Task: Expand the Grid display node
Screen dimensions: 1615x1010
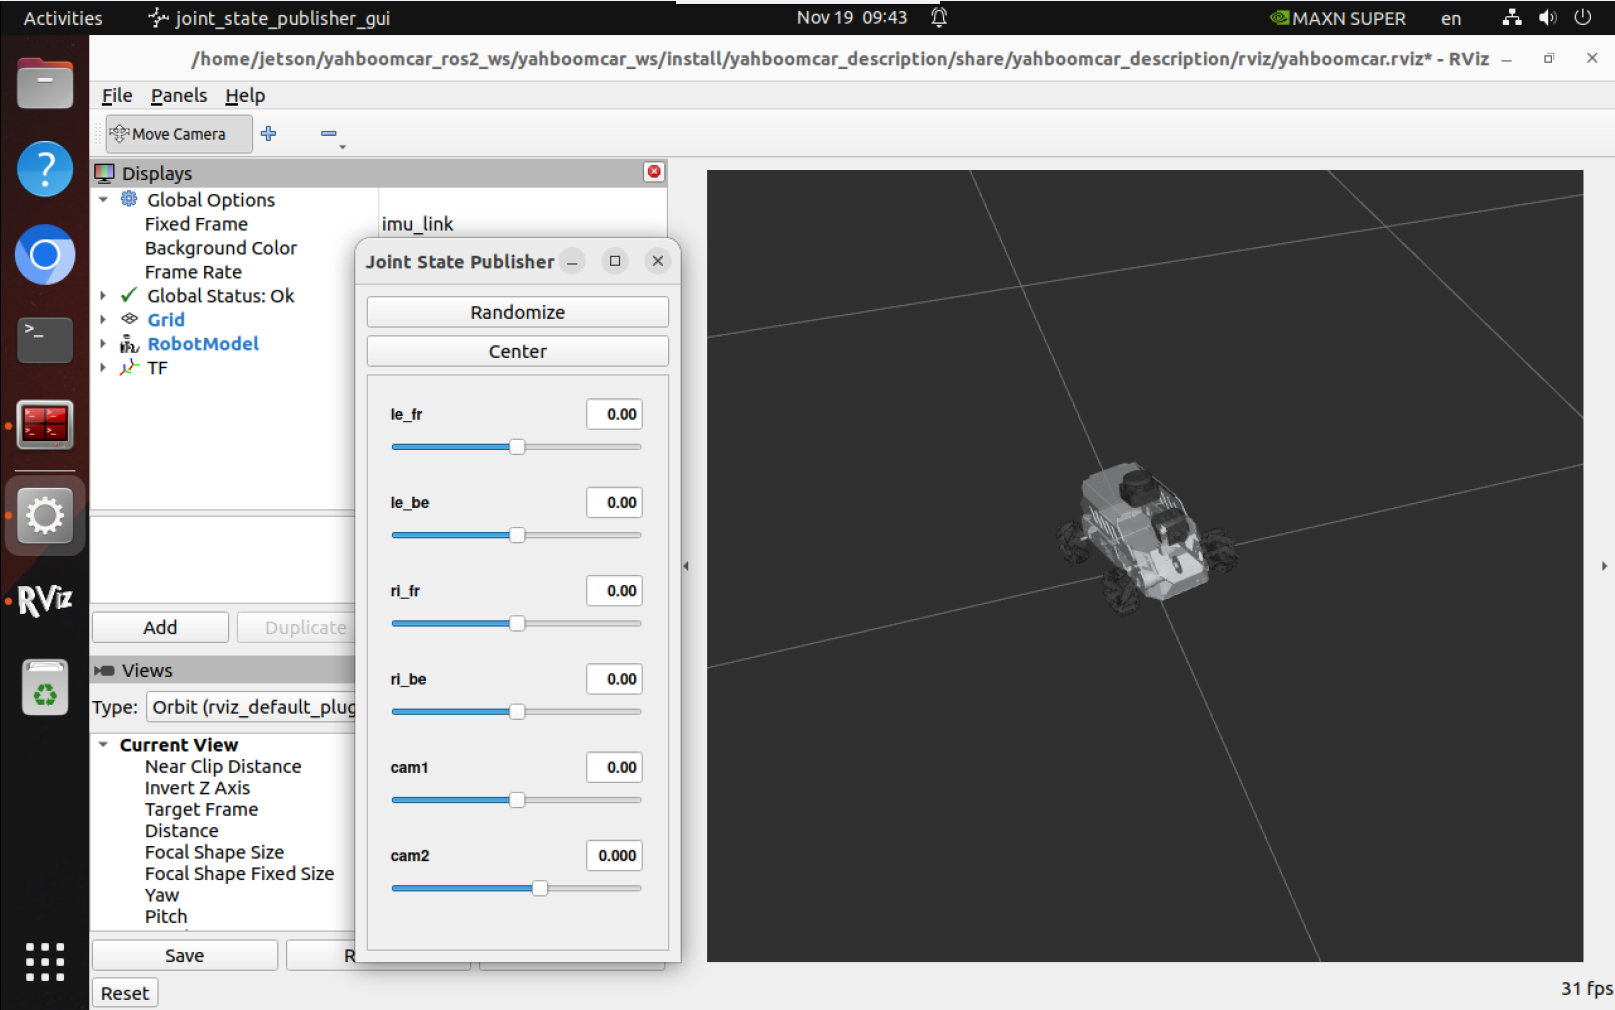Action: pos(103,320)
